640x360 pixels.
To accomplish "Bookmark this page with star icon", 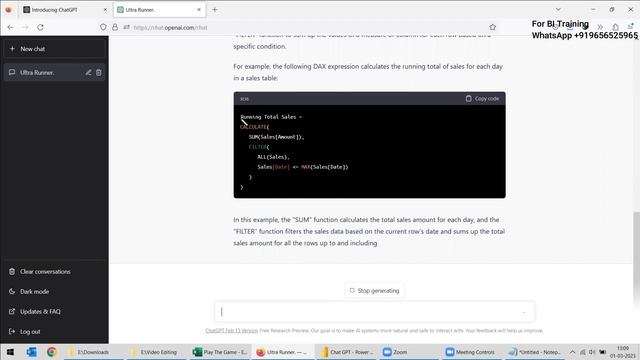I will click(493, 27).
